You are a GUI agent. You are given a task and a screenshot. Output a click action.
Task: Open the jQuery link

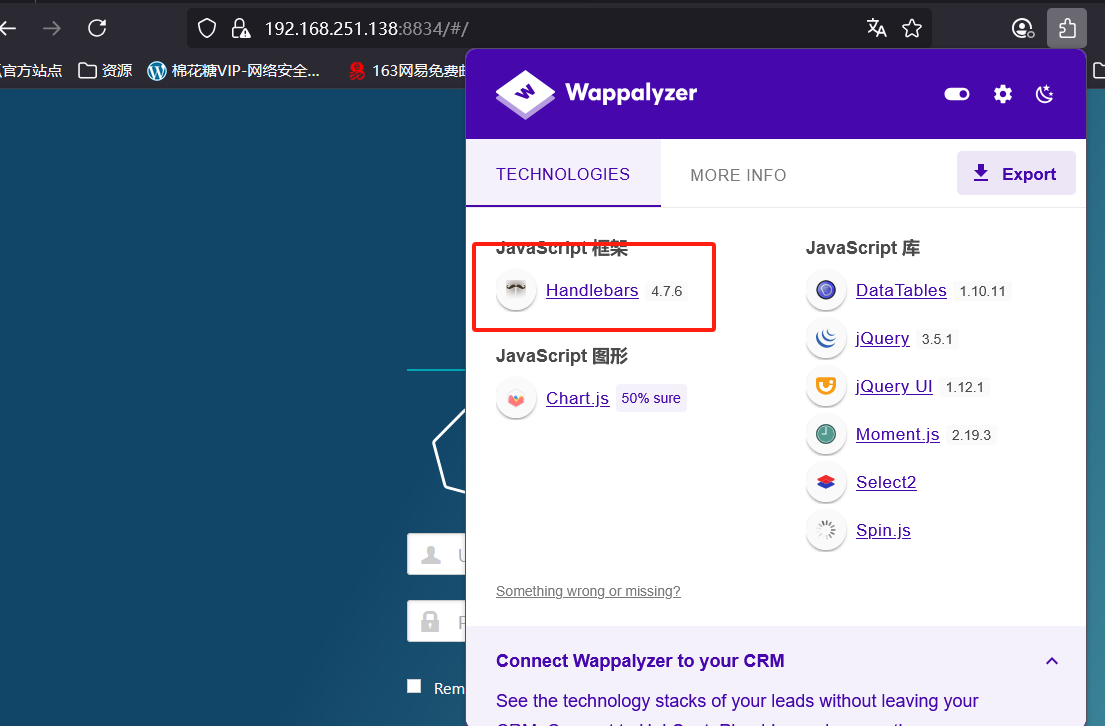[x=882, y=338]
